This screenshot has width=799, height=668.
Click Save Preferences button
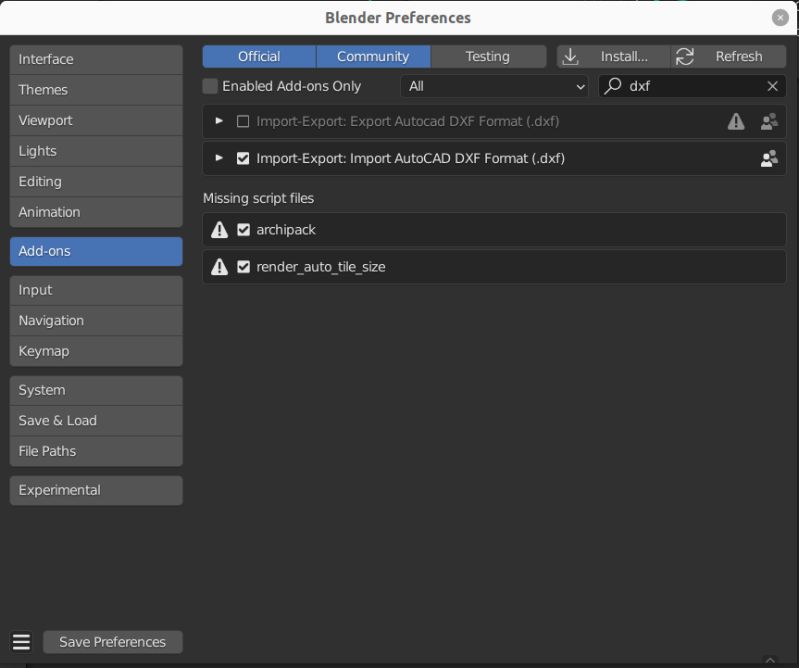click(x=113, y=642)
